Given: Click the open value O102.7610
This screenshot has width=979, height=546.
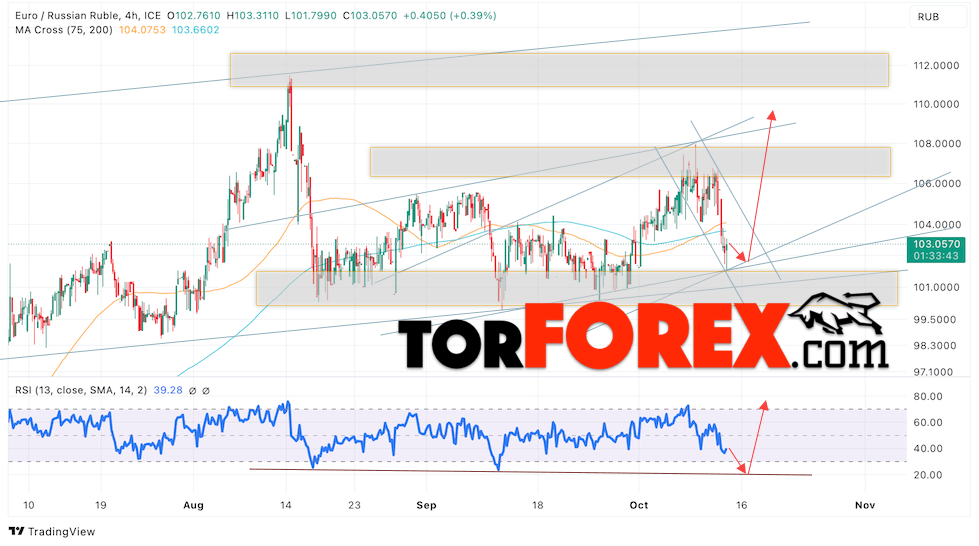Looking at the screenshot, I should [x=194, y=16].
